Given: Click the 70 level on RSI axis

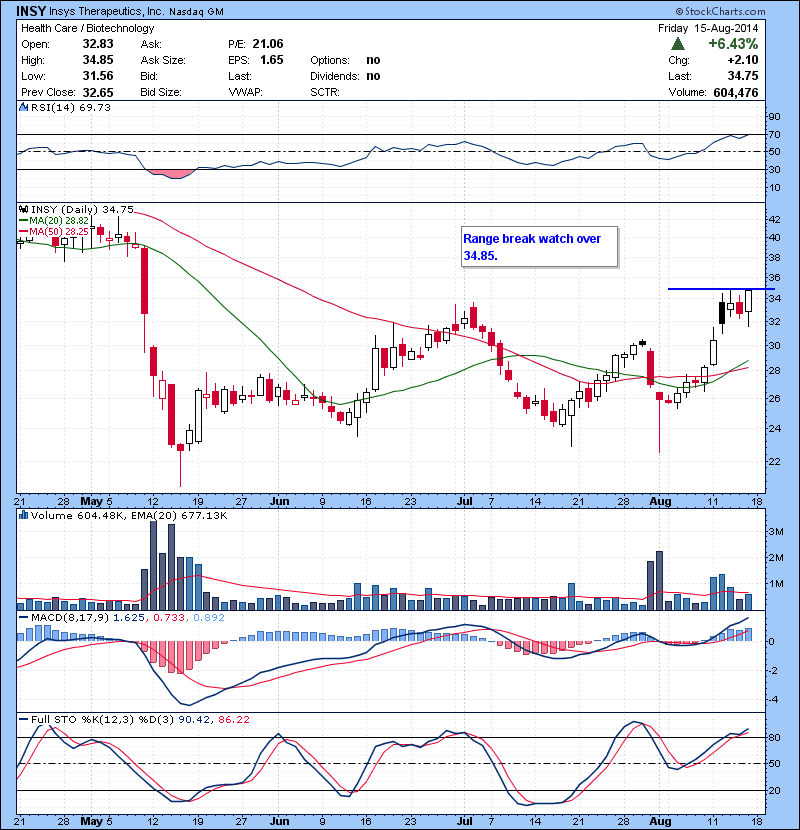Looking at the screenshot, I should click(x=774, y=134).
